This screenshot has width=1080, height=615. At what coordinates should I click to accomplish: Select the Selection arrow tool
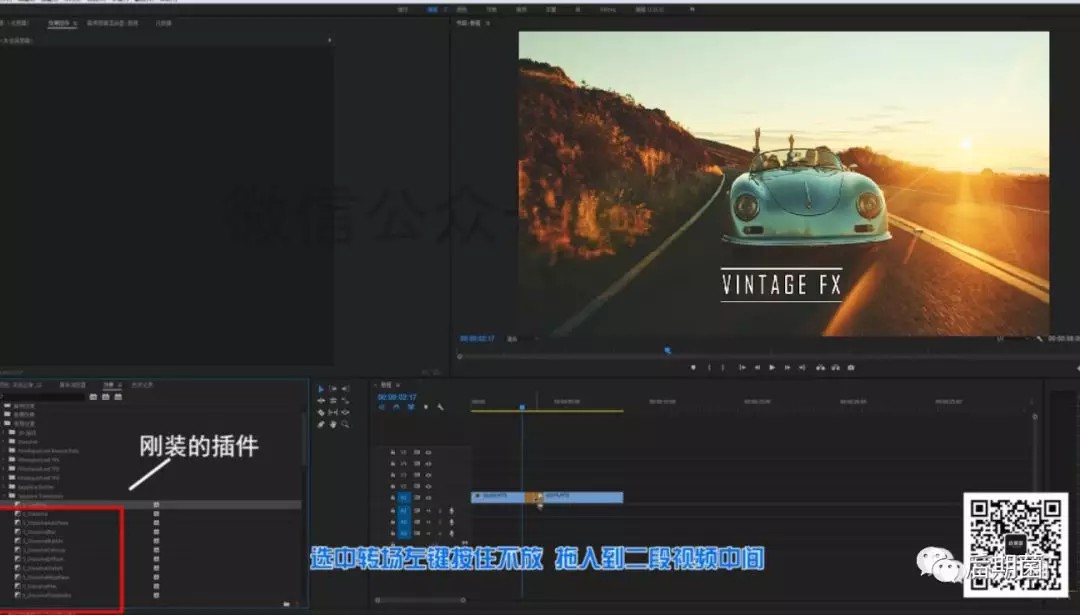coord(321,388)
